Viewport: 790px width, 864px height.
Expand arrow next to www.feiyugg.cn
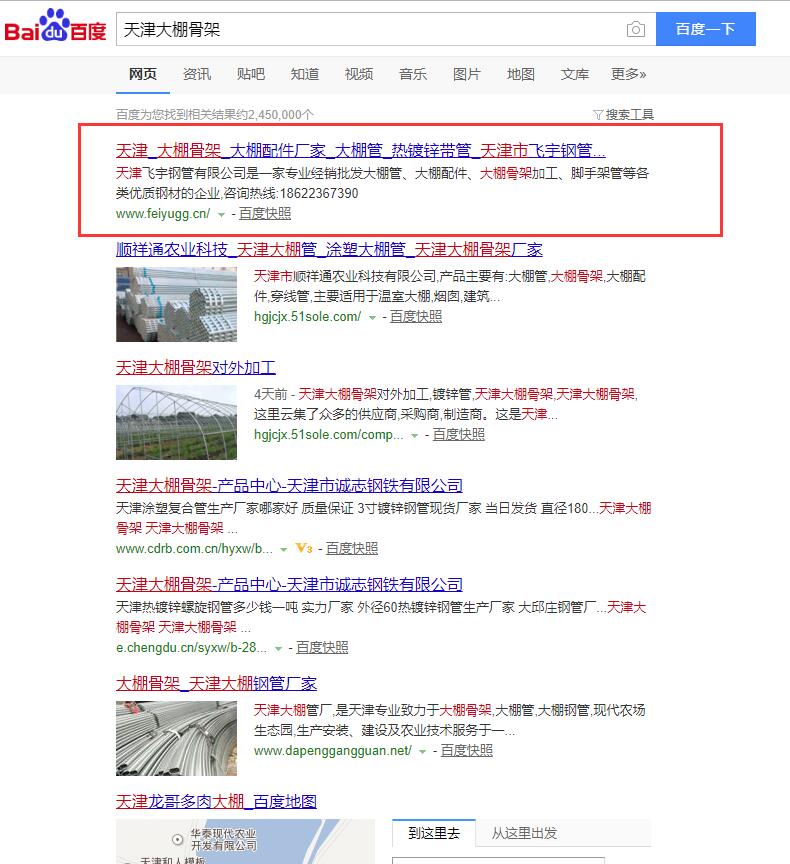221,214
